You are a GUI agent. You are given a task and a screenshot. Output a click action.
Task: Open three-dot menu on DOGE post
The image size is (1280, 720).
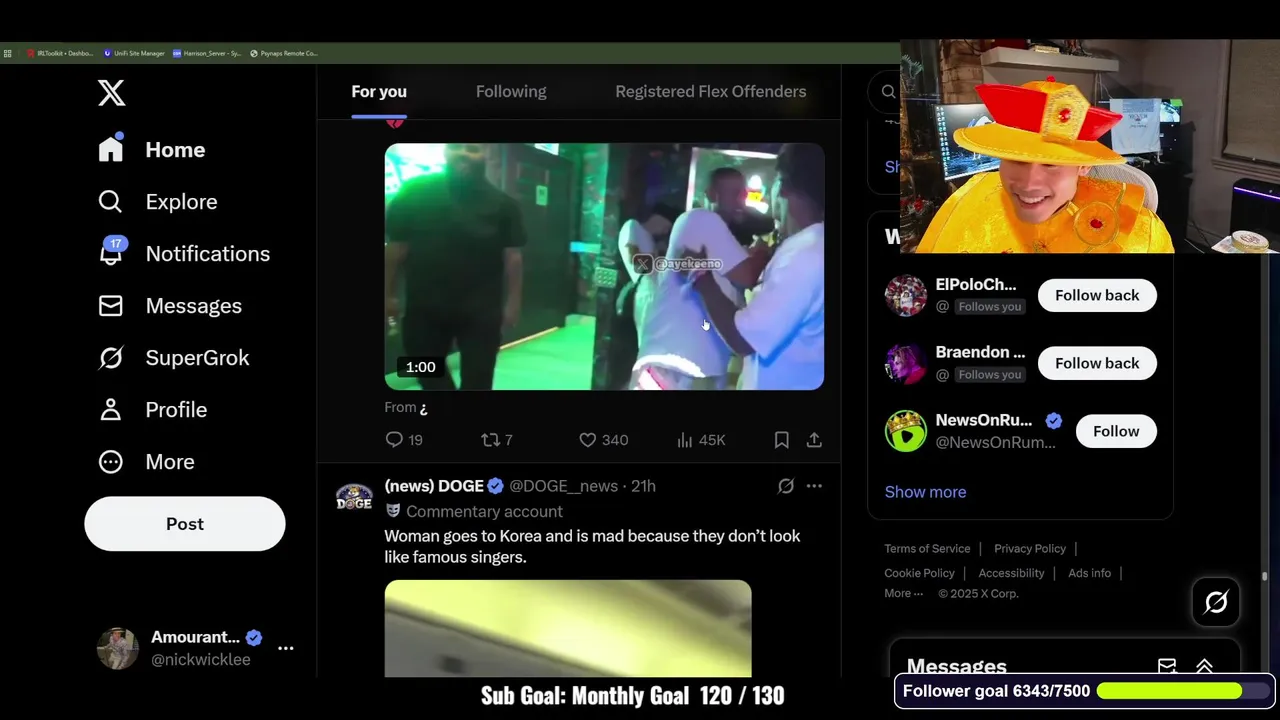point(814,486)
